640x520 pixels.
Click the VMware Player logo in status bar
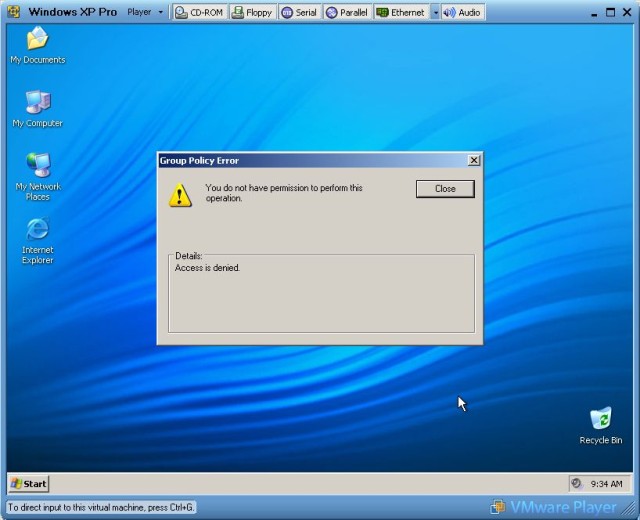tap(554, 507)
